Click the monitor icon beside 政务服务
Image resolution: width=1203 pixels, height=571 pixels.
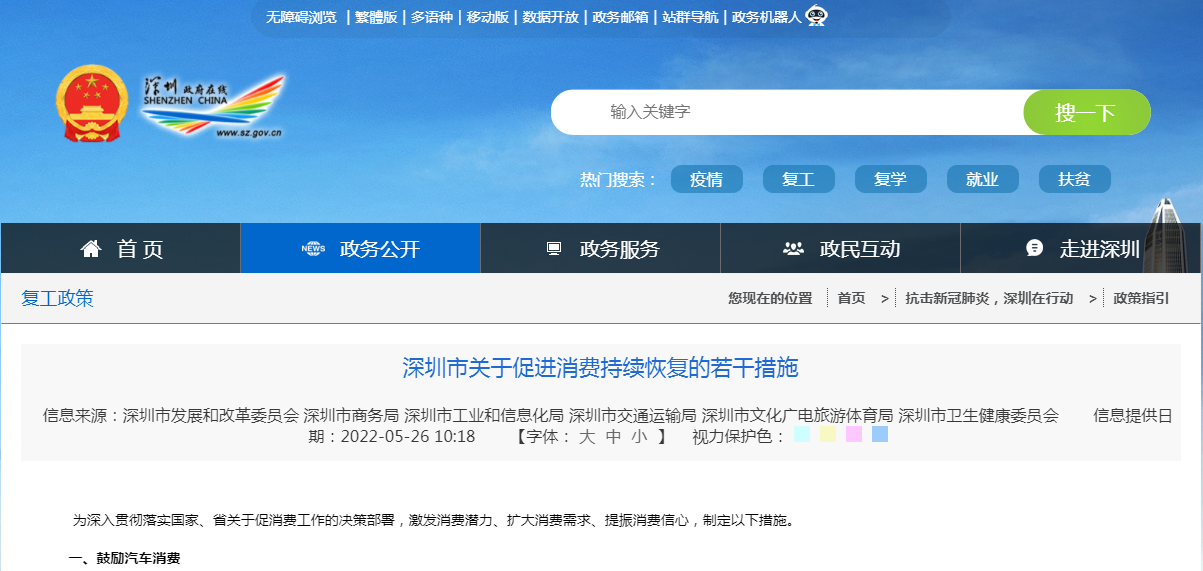point(554,249)
